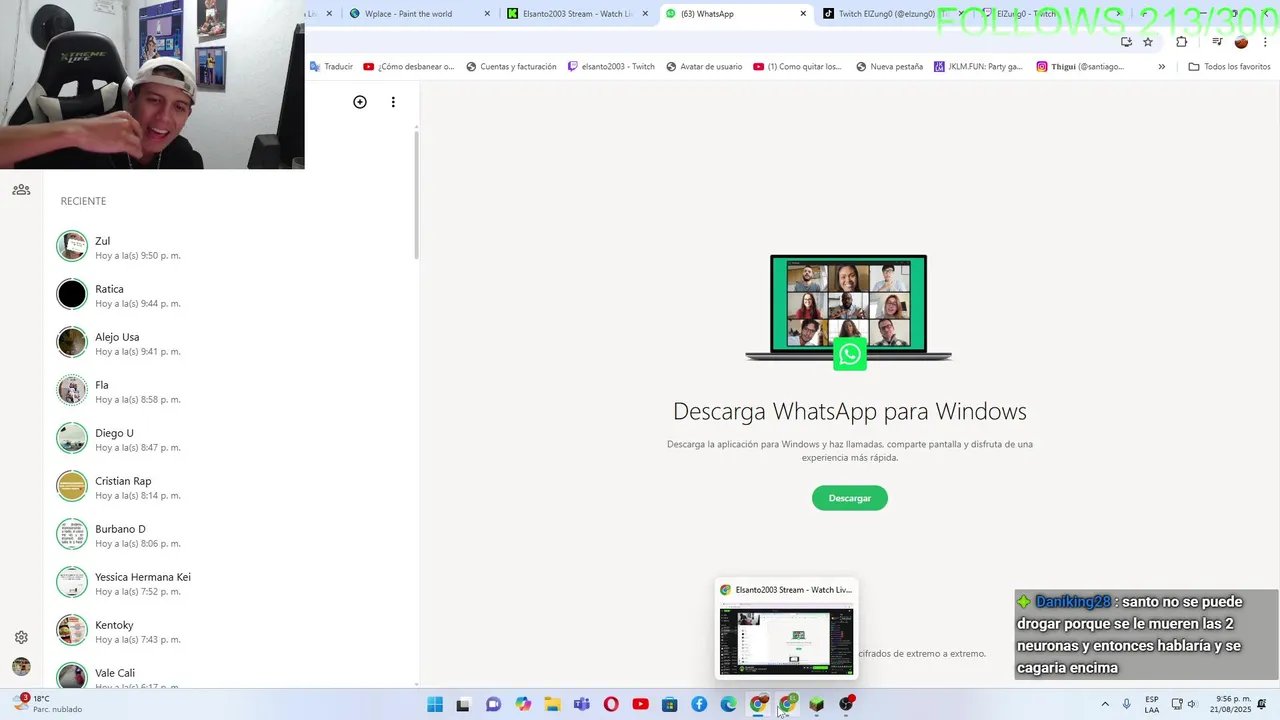This screenshot has height=720, width=1280.
Task: Open Cómo desbanear bookmark
Action: click(x=408, y=67)
